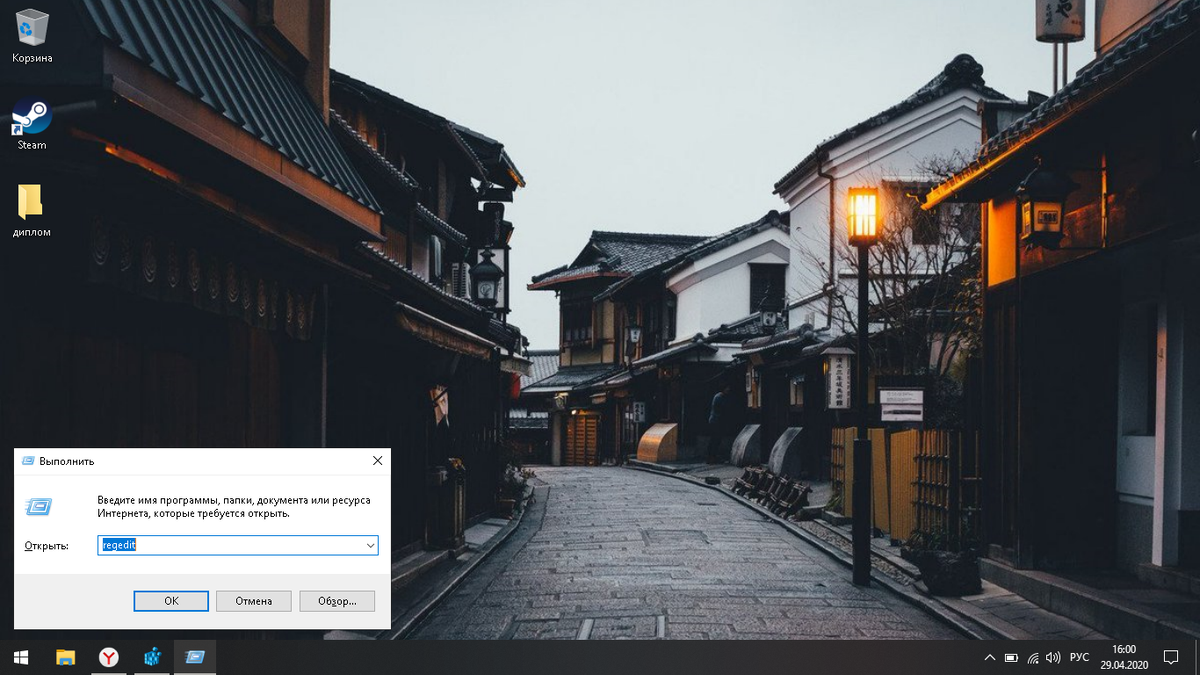Open the Recycle Bin (Корзина) desktop icon
Image resolution: width=1200 pixels, height=675 pixels.
pyautogui.click(x=32, y=36)
